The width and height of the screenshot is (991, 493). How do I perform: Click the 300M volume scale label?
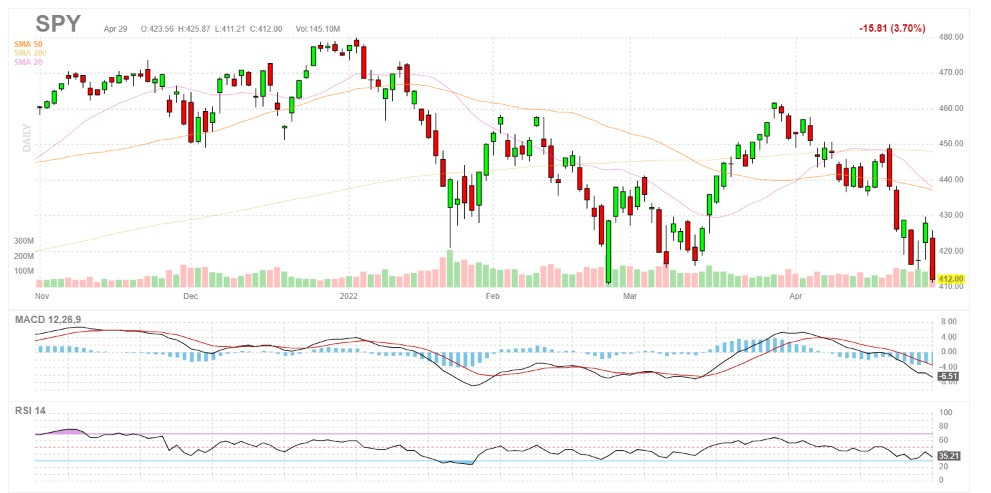coord(23,241)
